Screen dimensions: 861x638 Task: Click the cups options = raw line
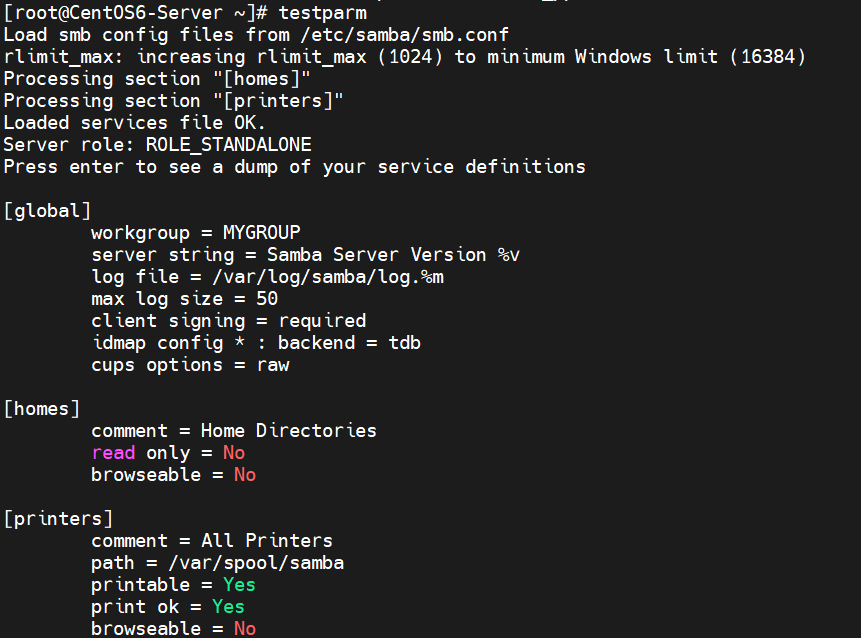coord(191,365)
